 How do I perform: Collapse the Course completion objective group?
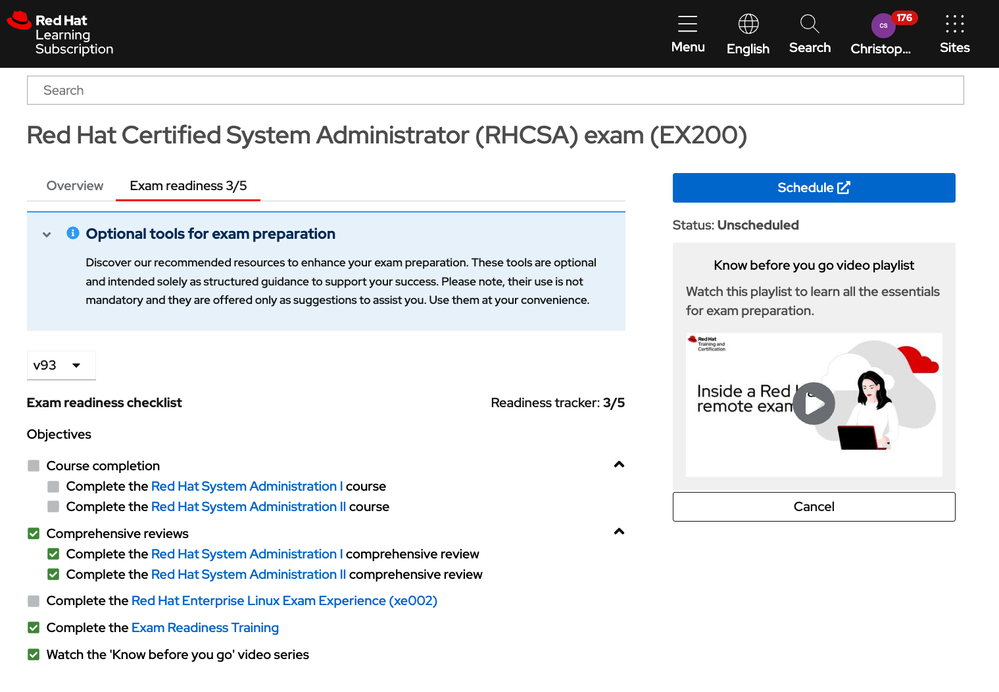[618, 464]
